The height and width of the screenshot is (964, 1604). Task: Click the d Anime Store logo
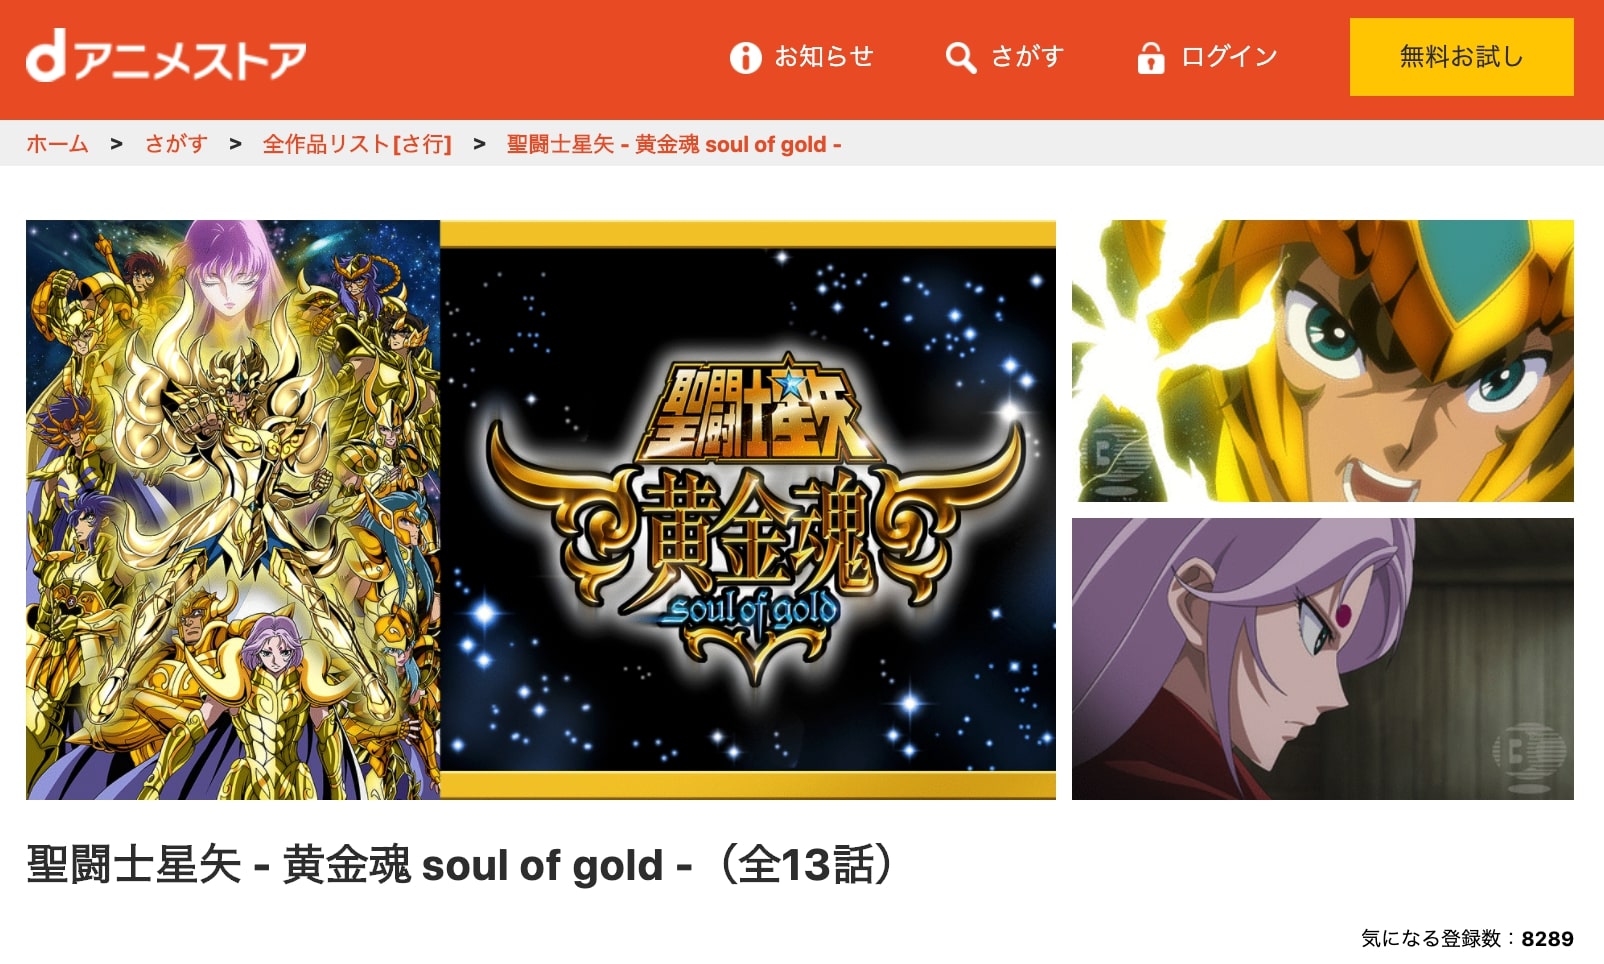pyautogui.click(x=166, y=57)
